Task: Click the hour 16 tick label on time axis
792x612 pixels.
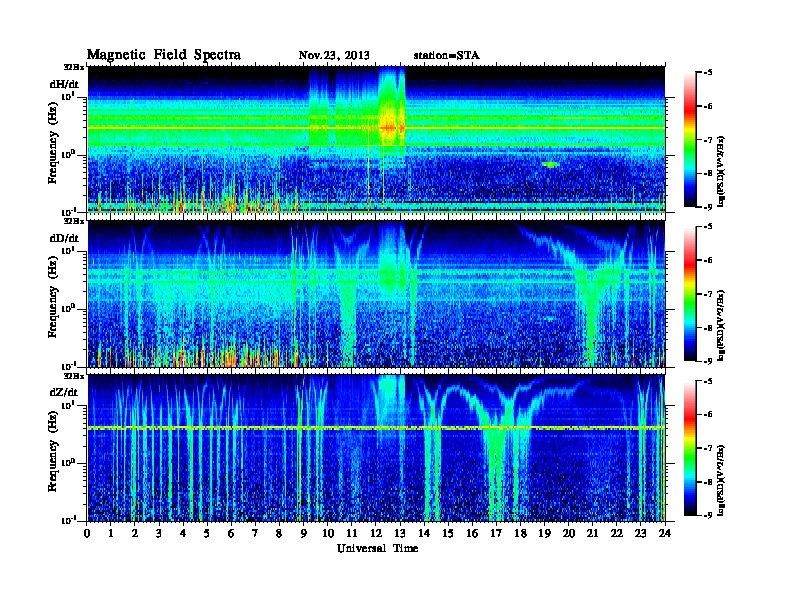Action: [472, 534]
